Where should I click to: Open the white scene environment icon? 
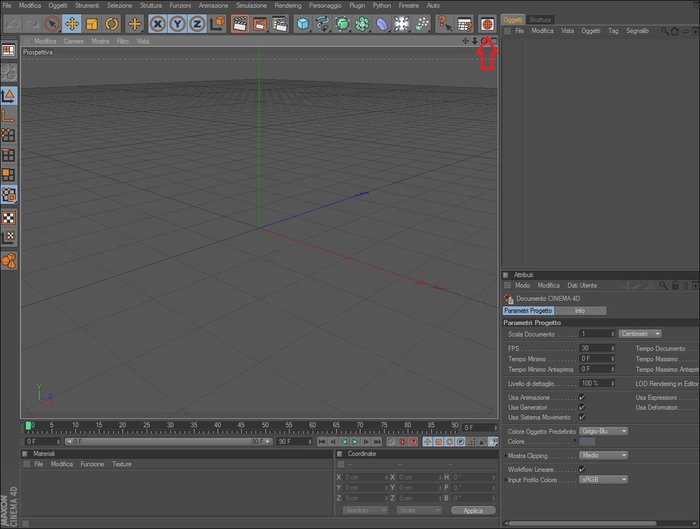tap(401, 24)
